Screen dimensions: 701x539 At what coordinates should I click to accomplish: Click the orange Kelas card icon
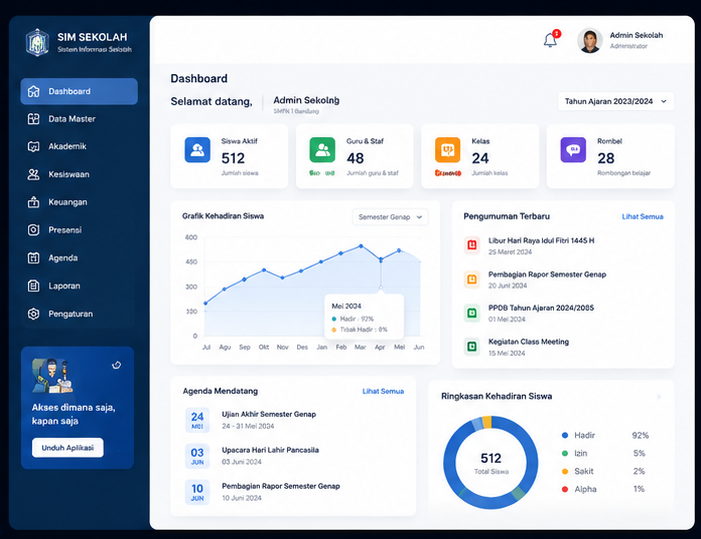coord(448,150)
